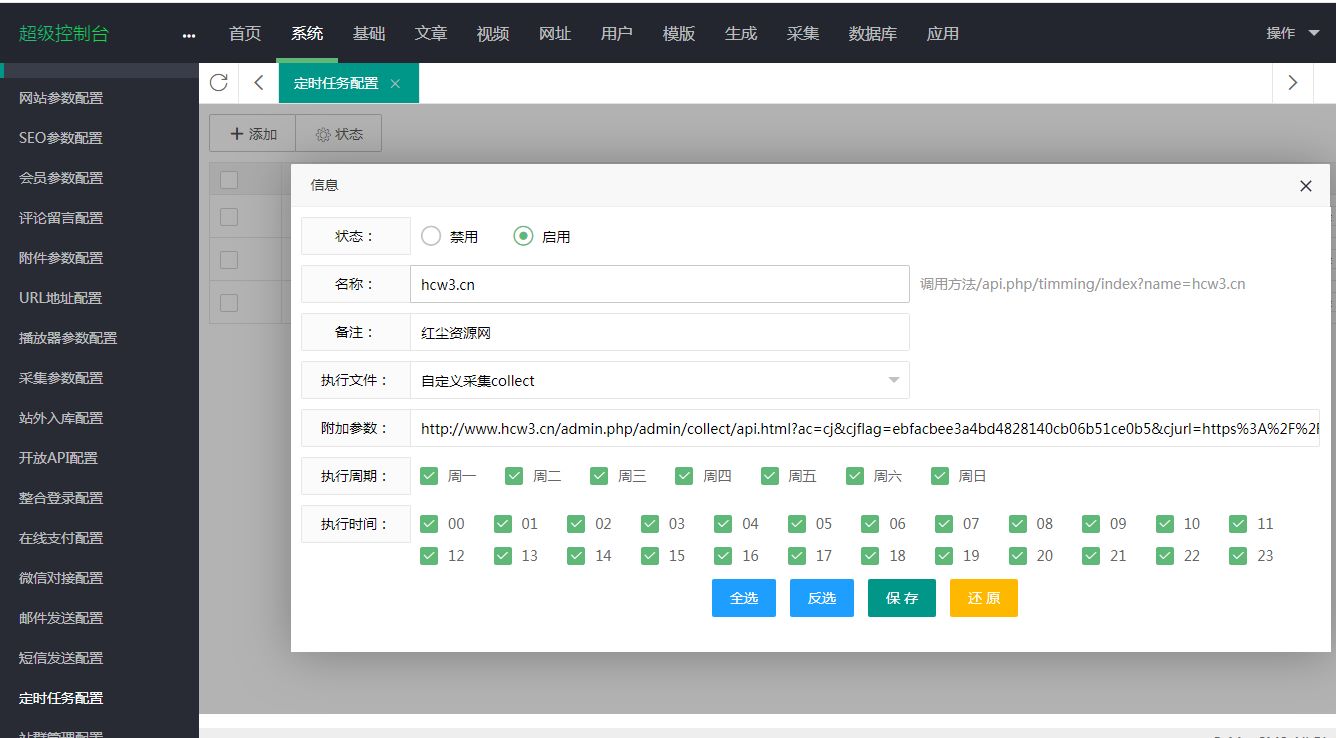This screenshot has width=1336, height=738.
Task: Uncheck hour 15 in 执行时间
Action: [x=649, y=556]
